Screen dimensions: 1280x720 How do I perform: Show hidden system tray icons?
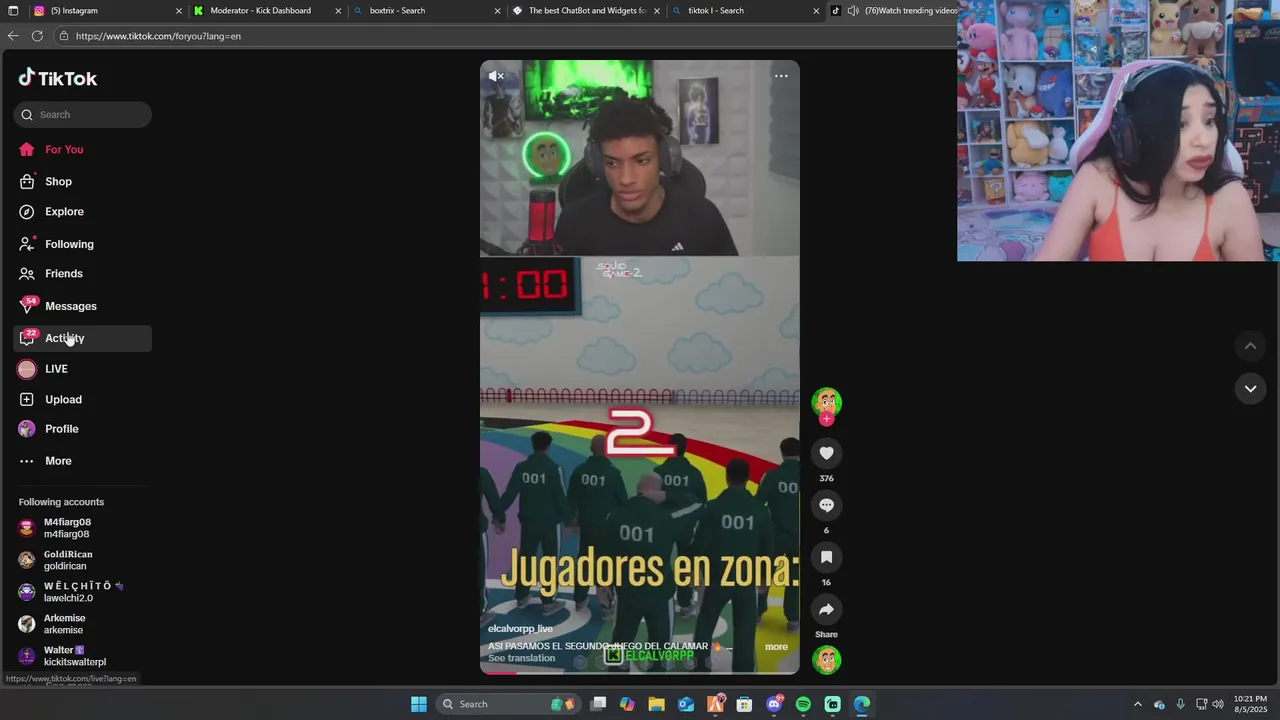pyautogui.click(x=1137, y=704)
